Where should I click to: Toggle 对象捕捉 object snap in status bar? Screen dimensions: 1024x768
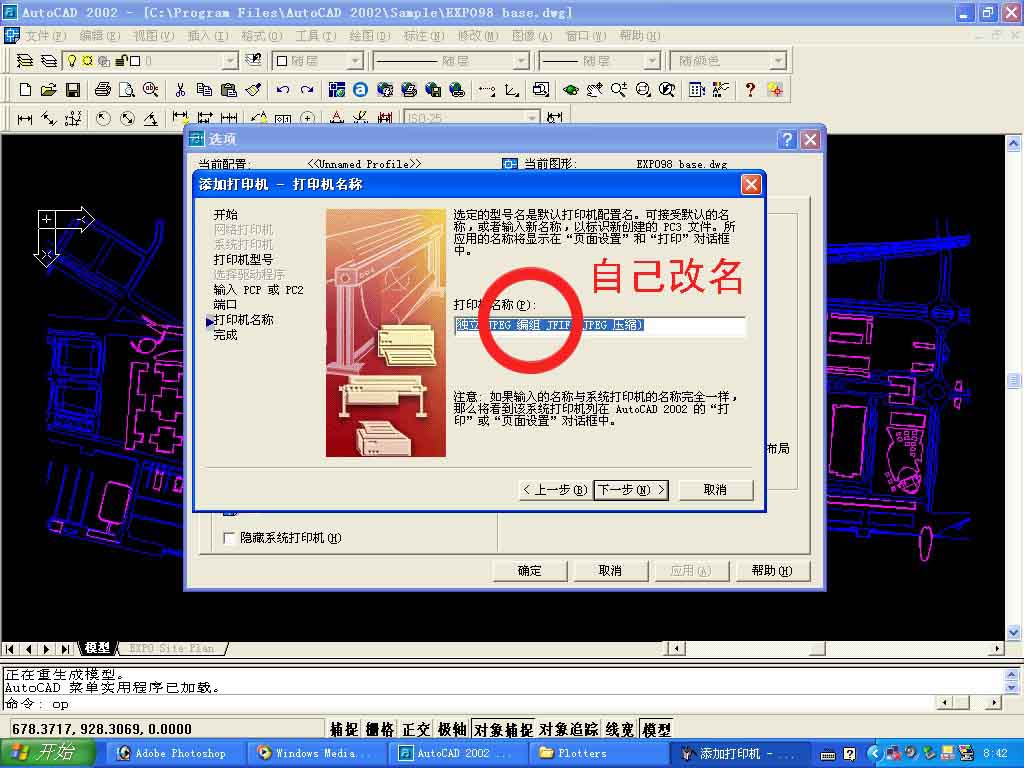click(502, 729)
